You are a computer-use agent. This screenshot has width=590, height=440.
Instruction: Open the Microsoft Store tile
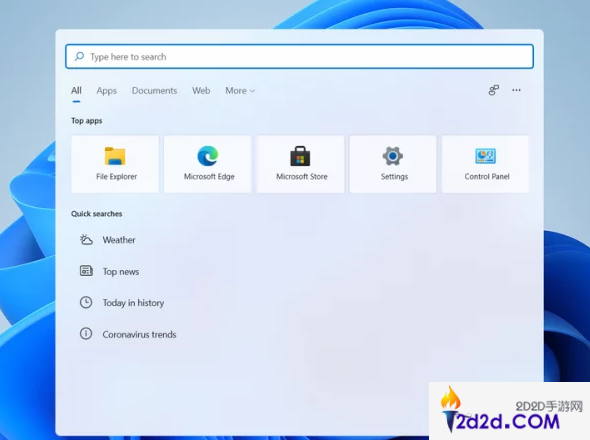[x=300, y=164]
